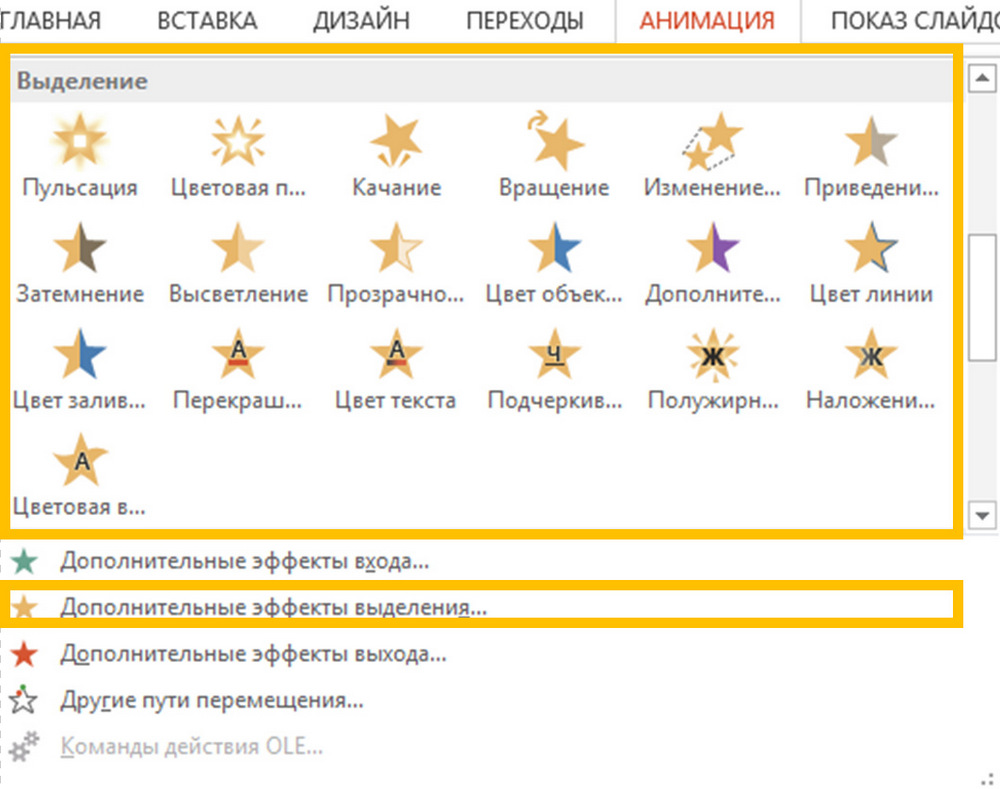Open the ПОКАЗ СЛАЙДОВ ribbon tab
This screenshot has width=1000, height=789.
(x=915, y=20)
